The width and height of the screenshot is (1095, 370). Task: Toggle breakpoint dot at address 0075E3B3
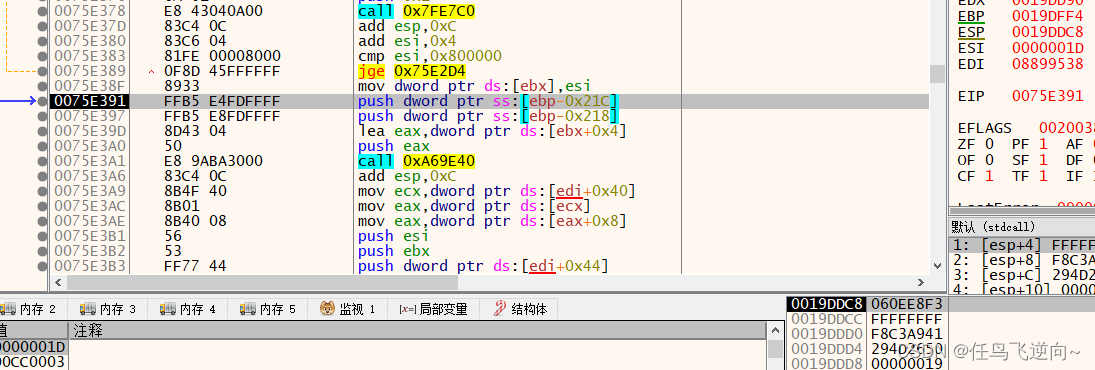[x=44, y=266]
